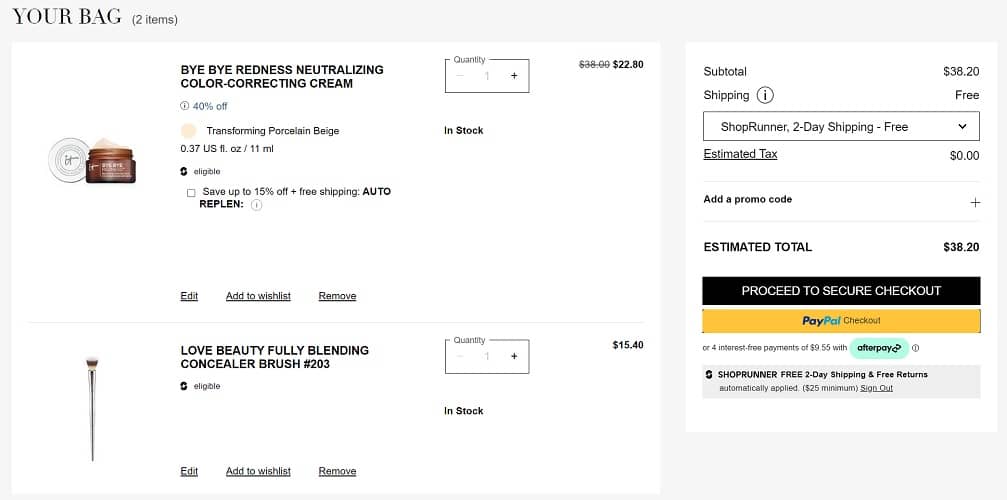1007x500 pixels.
Task: Remove the Bye Bye Redness cream
Action: click(x=337, y=296)
